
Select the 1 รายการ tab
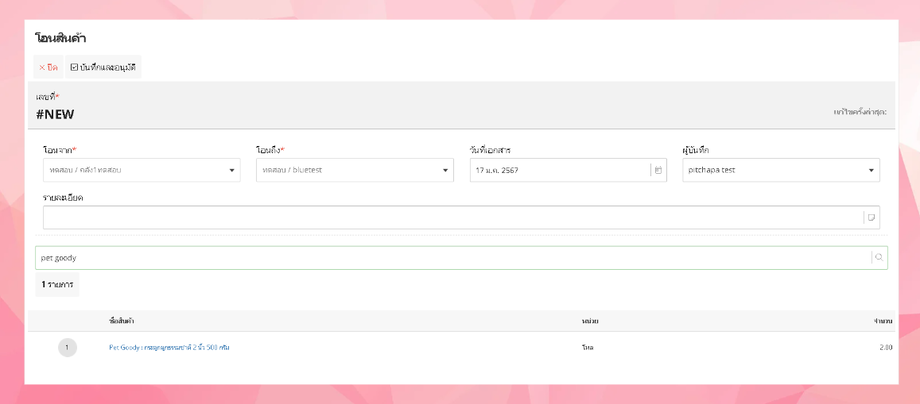57,284
